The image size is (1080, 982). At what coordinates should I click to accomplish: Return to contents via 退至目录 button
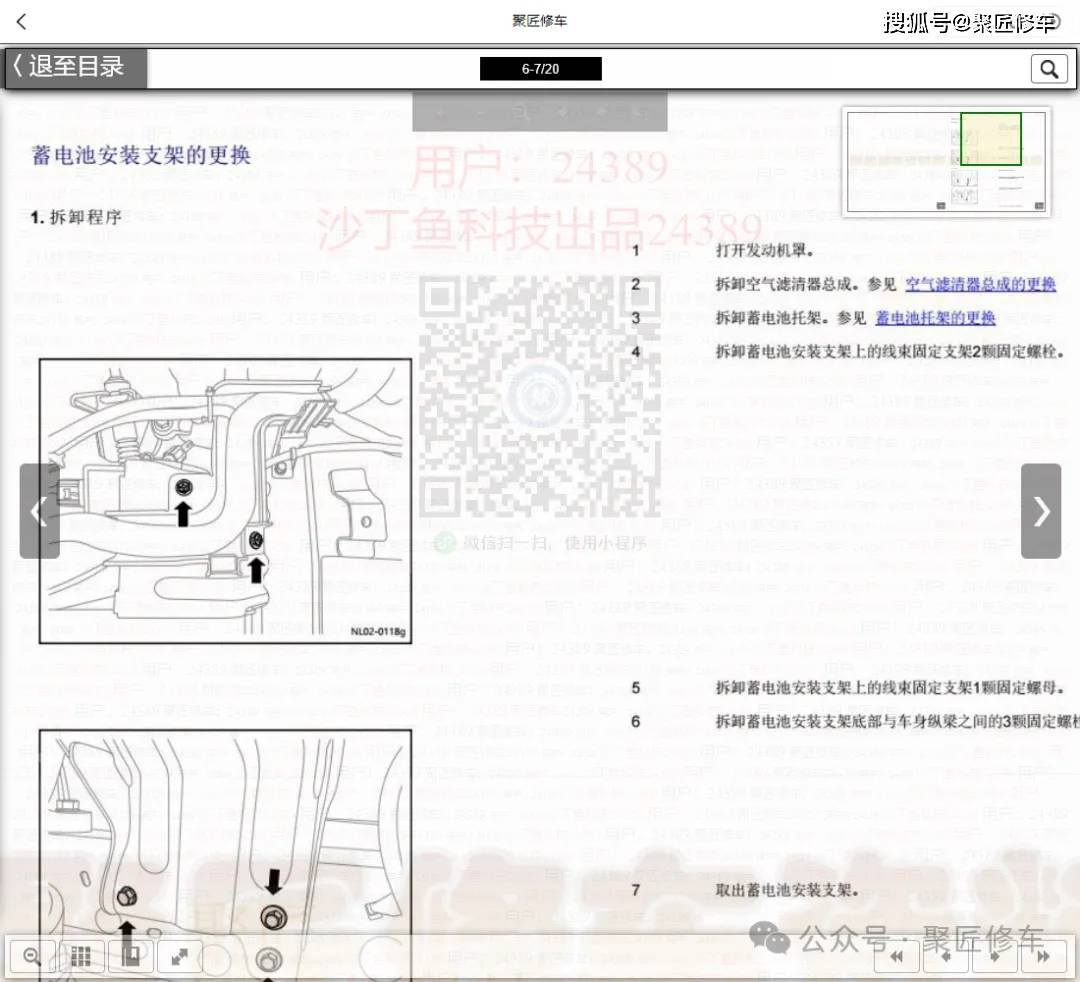point(76,68)
